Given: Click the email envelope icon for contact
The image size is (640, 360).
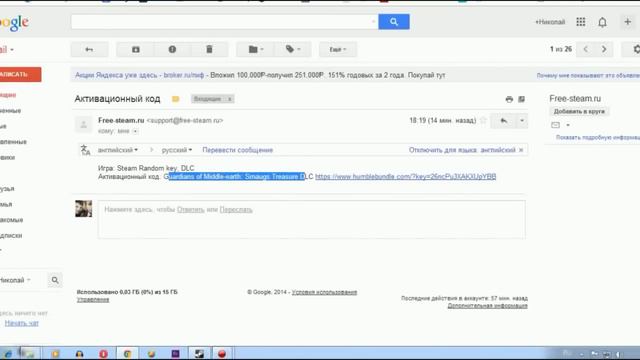Looking at the screenshot, I should 556,125.
